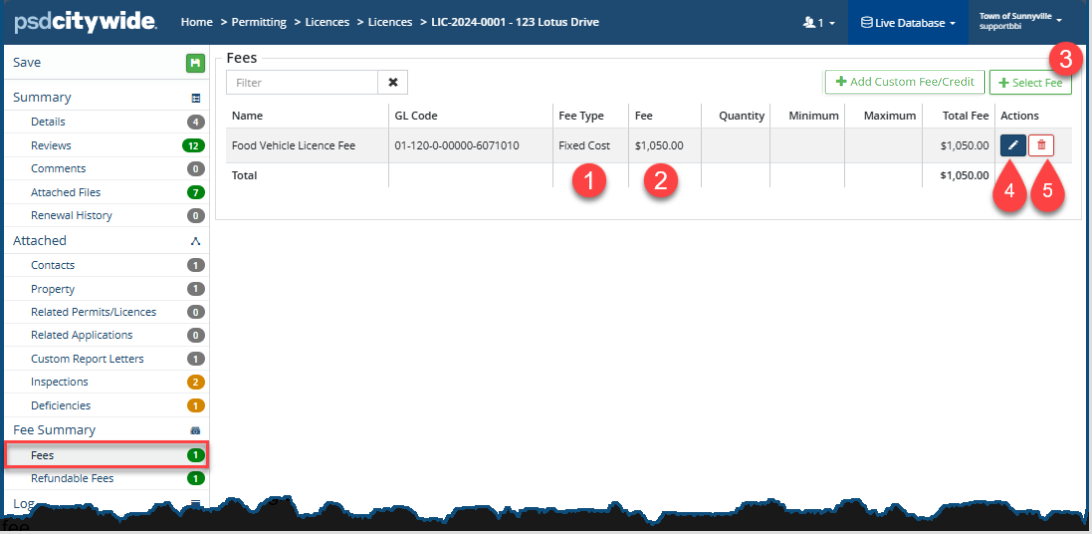Click the Maximum column header
The image size is (1092, 534).
coord(889,116)
